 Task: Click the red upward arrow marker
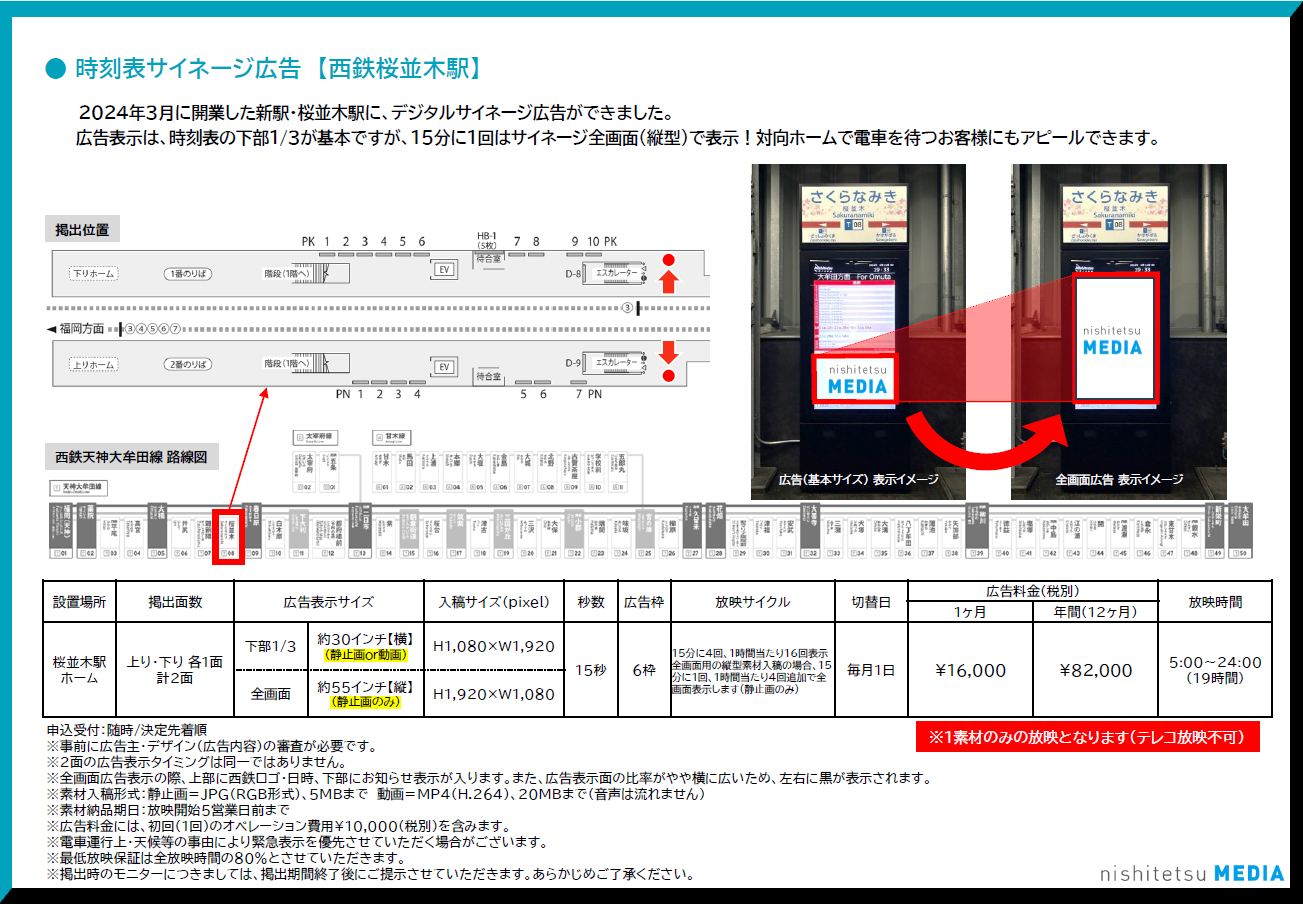pyautogui.click(x=669, y=282)
